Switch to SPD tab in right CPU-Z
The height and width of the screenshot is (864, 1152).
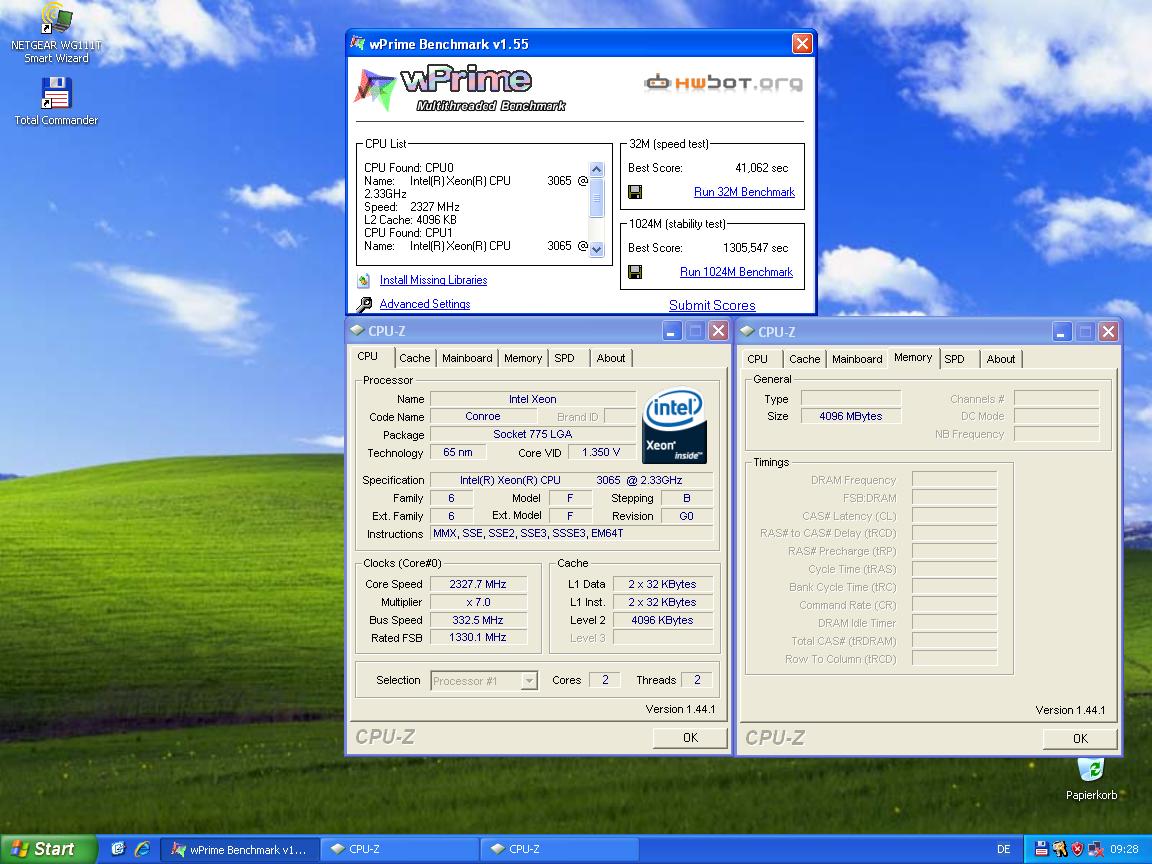click(x=954, y=359)
